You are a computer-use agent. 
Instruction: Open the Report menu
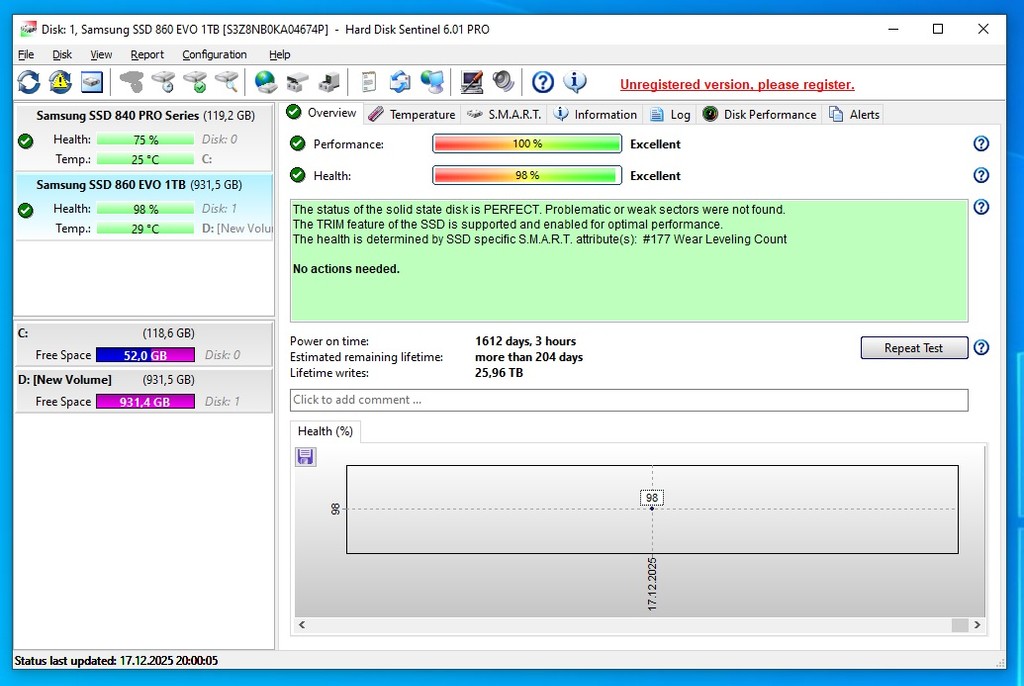147,55
